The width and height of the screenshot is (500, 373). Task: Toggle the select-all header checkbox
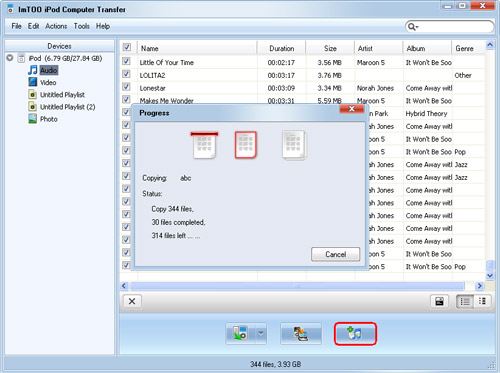[127, 47]
